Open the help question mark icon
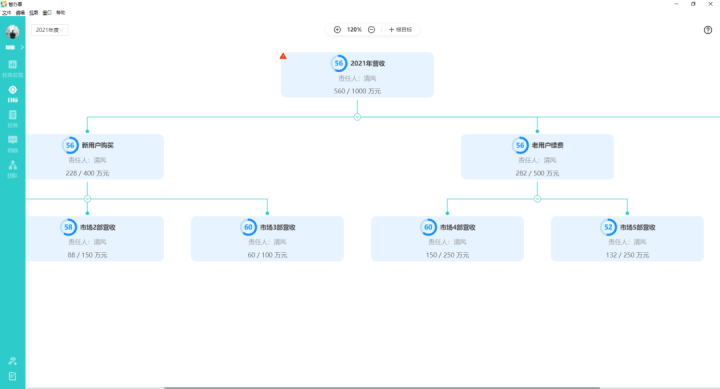Viewport: 720px width, 389px height. click(708, 30)
